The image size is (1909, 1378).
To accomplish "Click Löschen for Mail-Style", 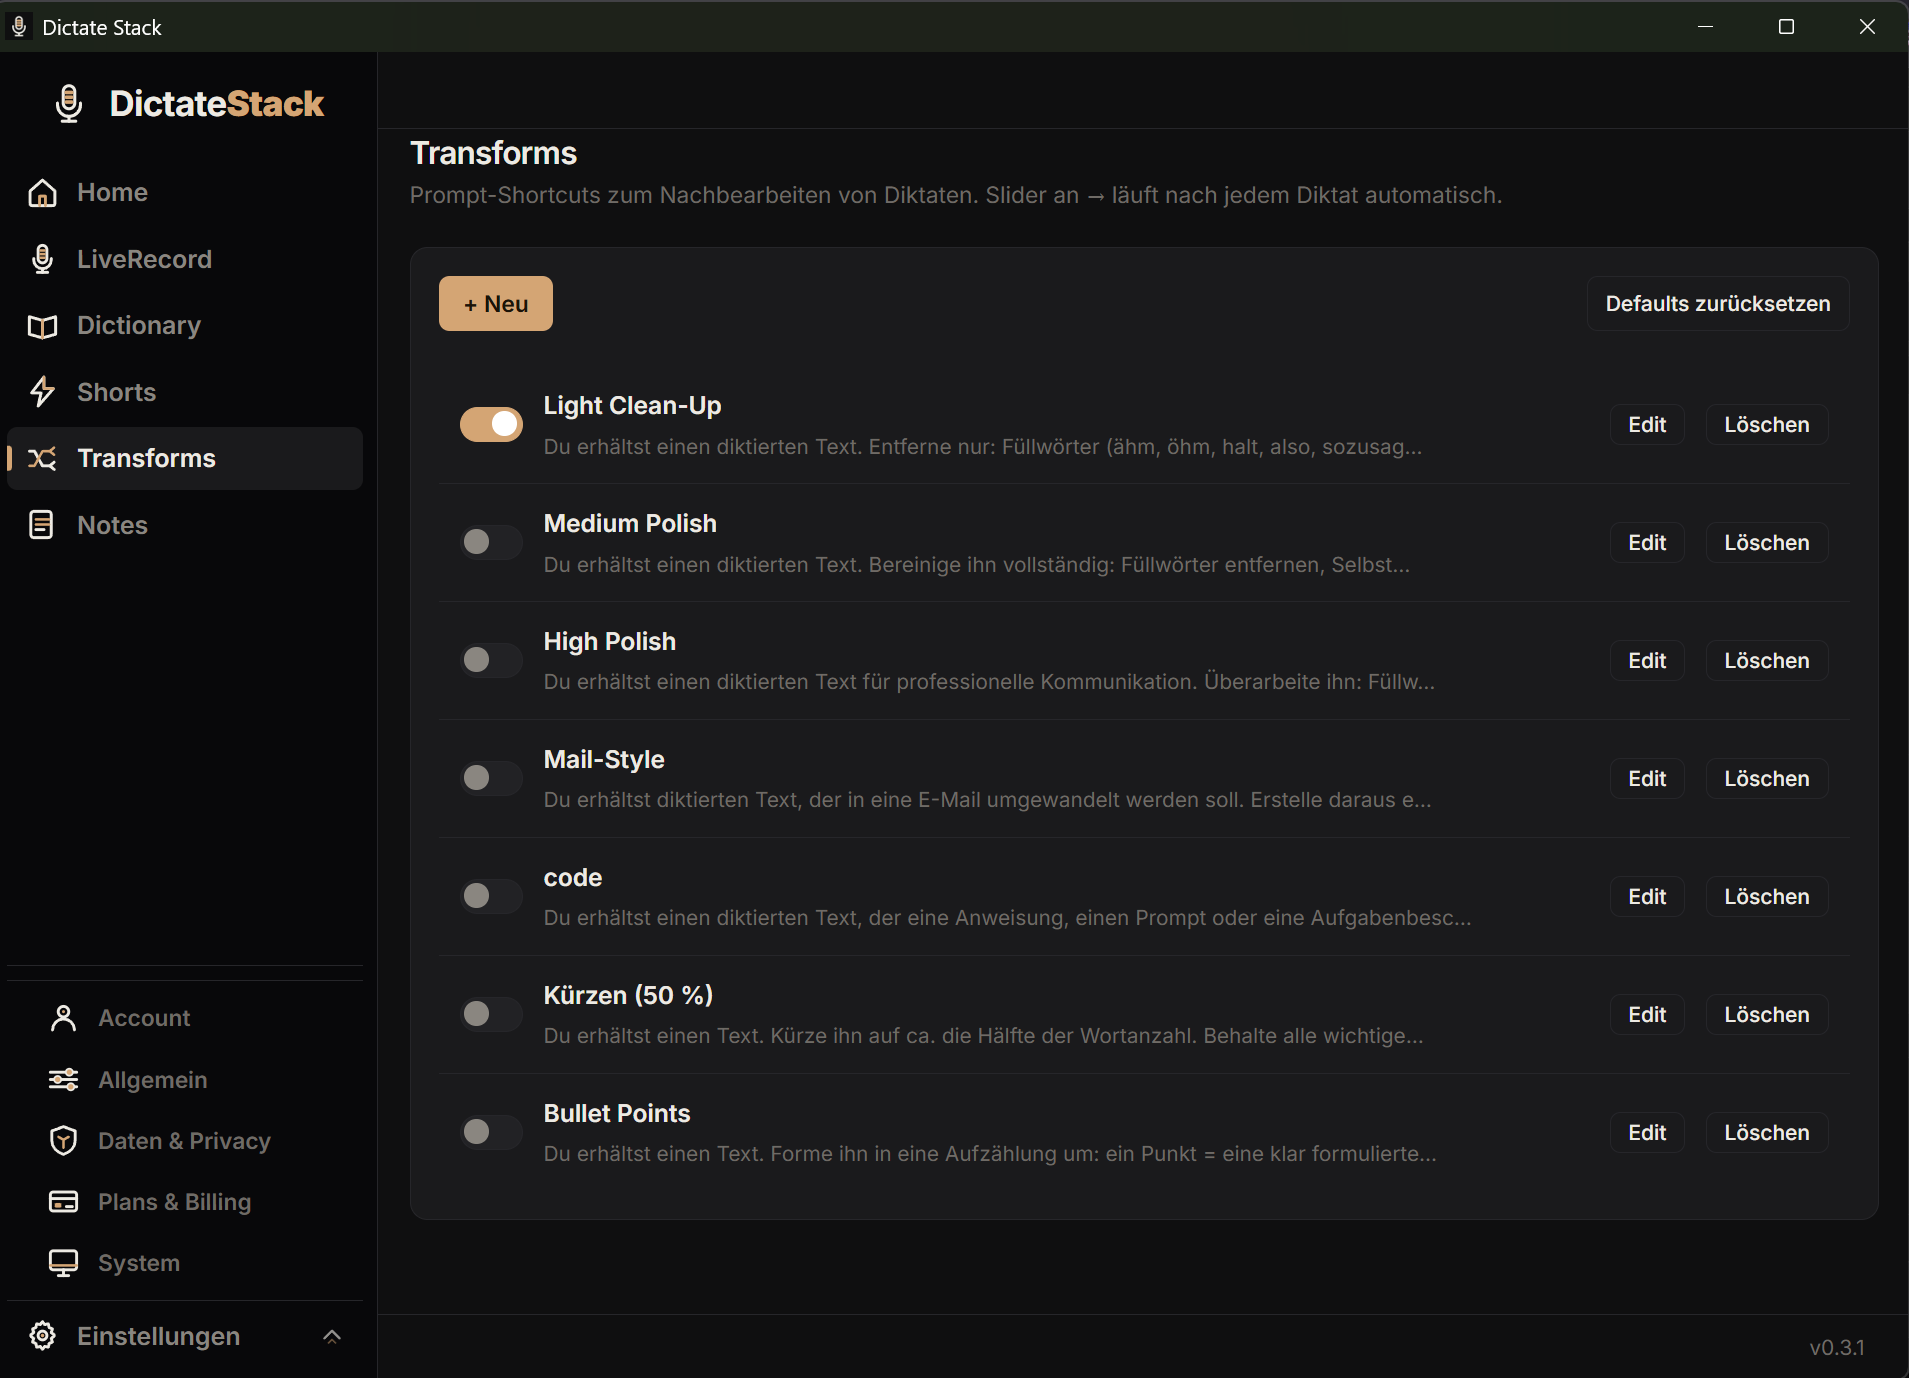I will click(x=1767, y=779).
